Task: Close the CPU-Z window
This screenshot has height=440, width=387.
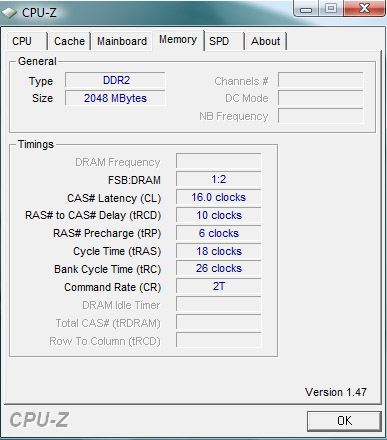Action: pos(364,8)
